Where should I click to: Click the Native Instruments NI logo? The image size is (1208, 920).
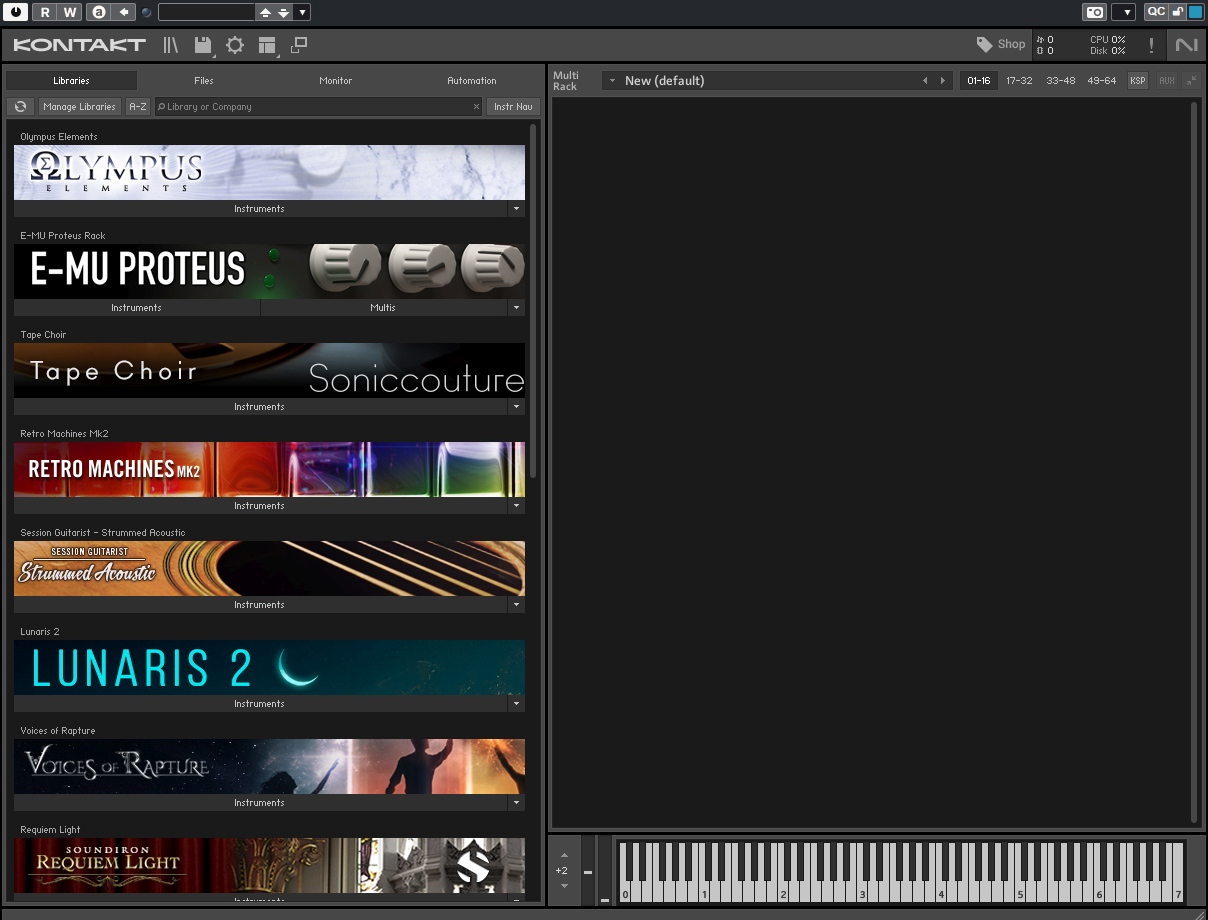point(1187,45)
